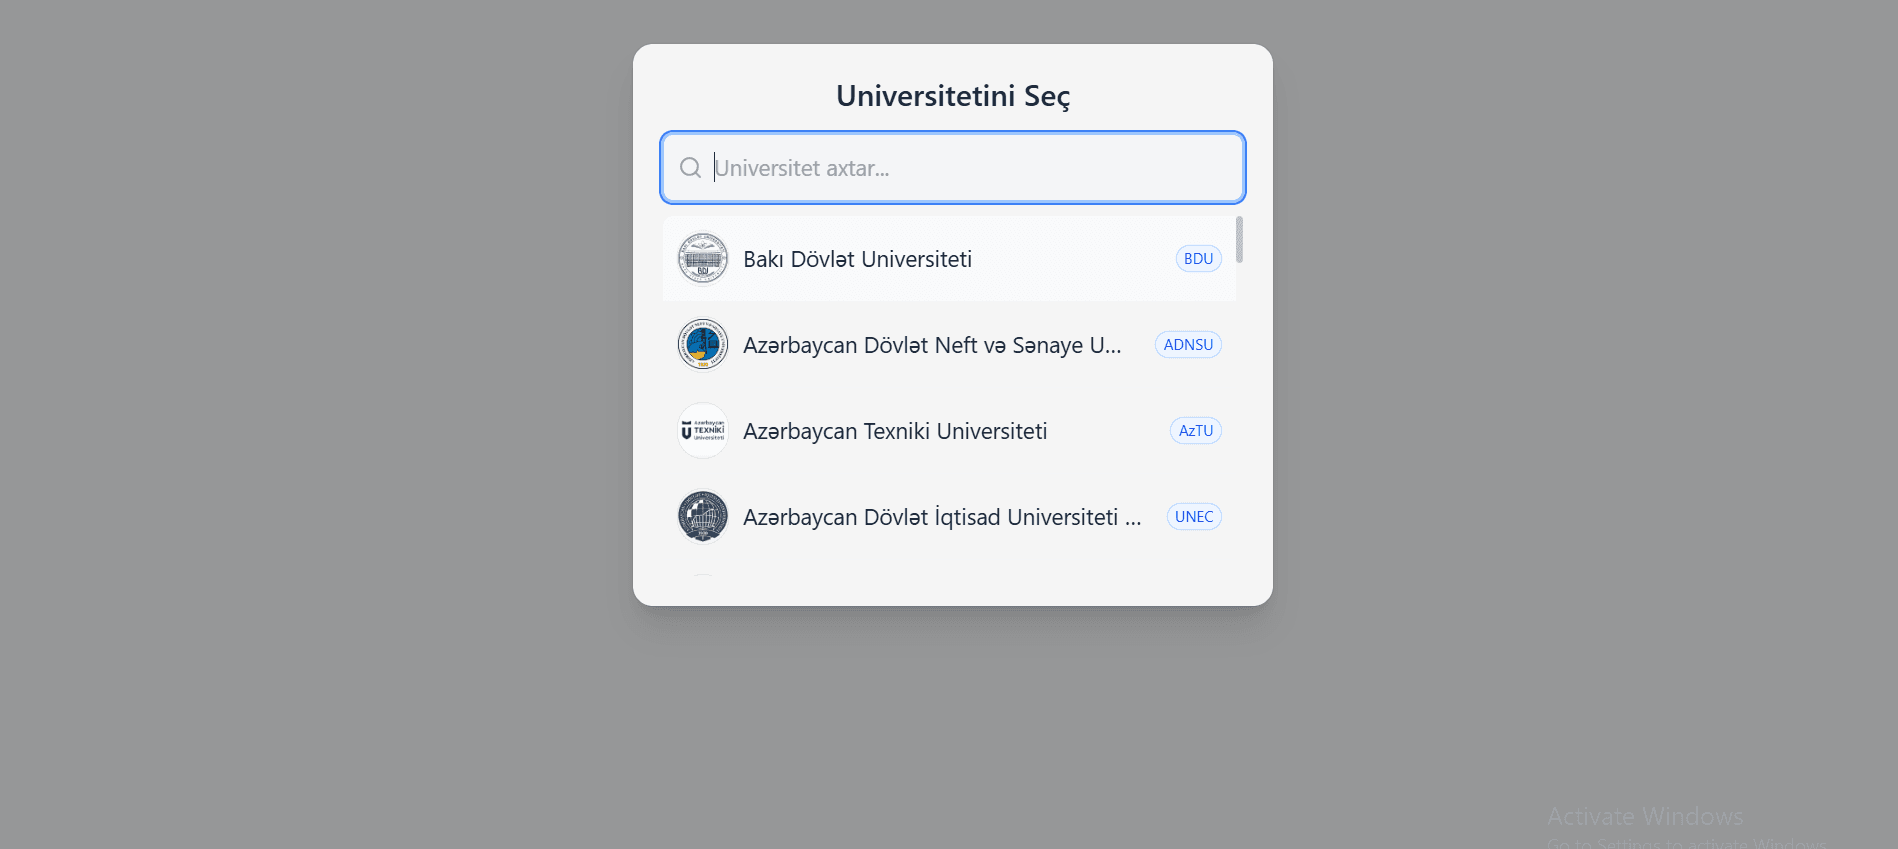Screen dimensions: 1898x849
Task: Click the Activate Windows watermark text
Action: pyautogui.click(x=1644, y=815)
